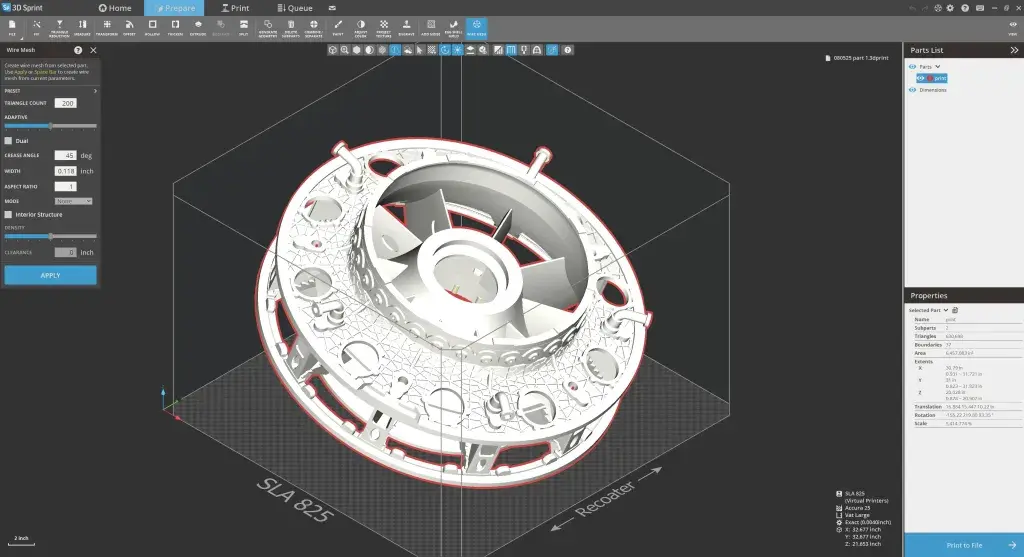1024x557 pixels.
Task: Open the Project Texture tool
Action: [383, 27]
